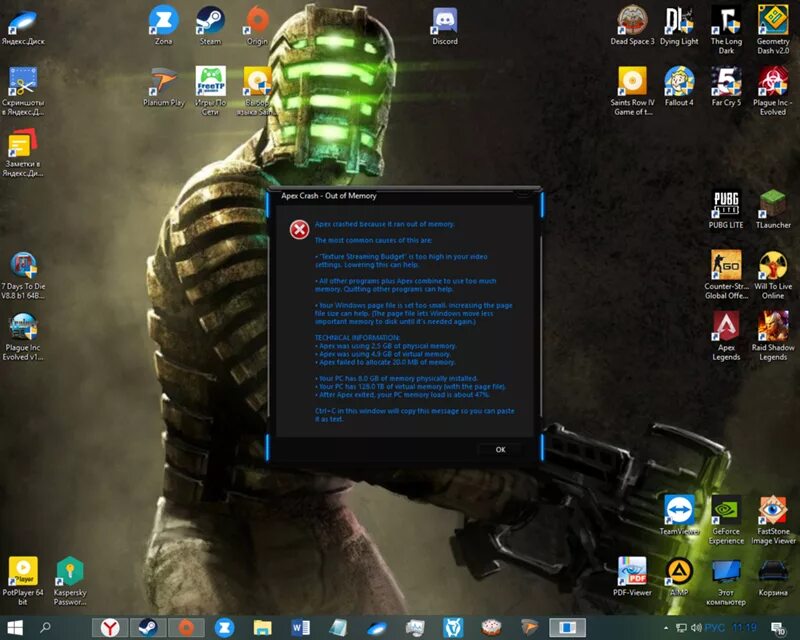
Task: Click OK in the Apex Crash dialog
Action: coord(500,449)
